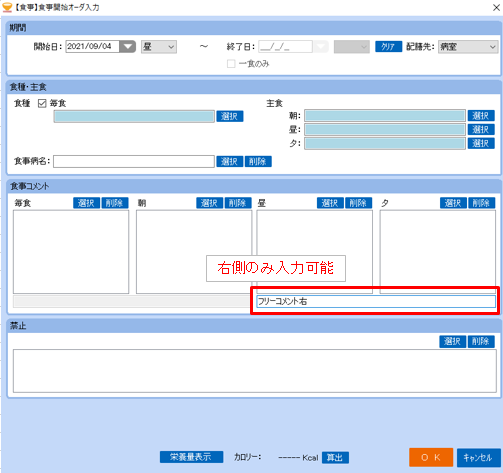Click 選択 for 主食 夕
Screen dimensions: 503x473
481,143
